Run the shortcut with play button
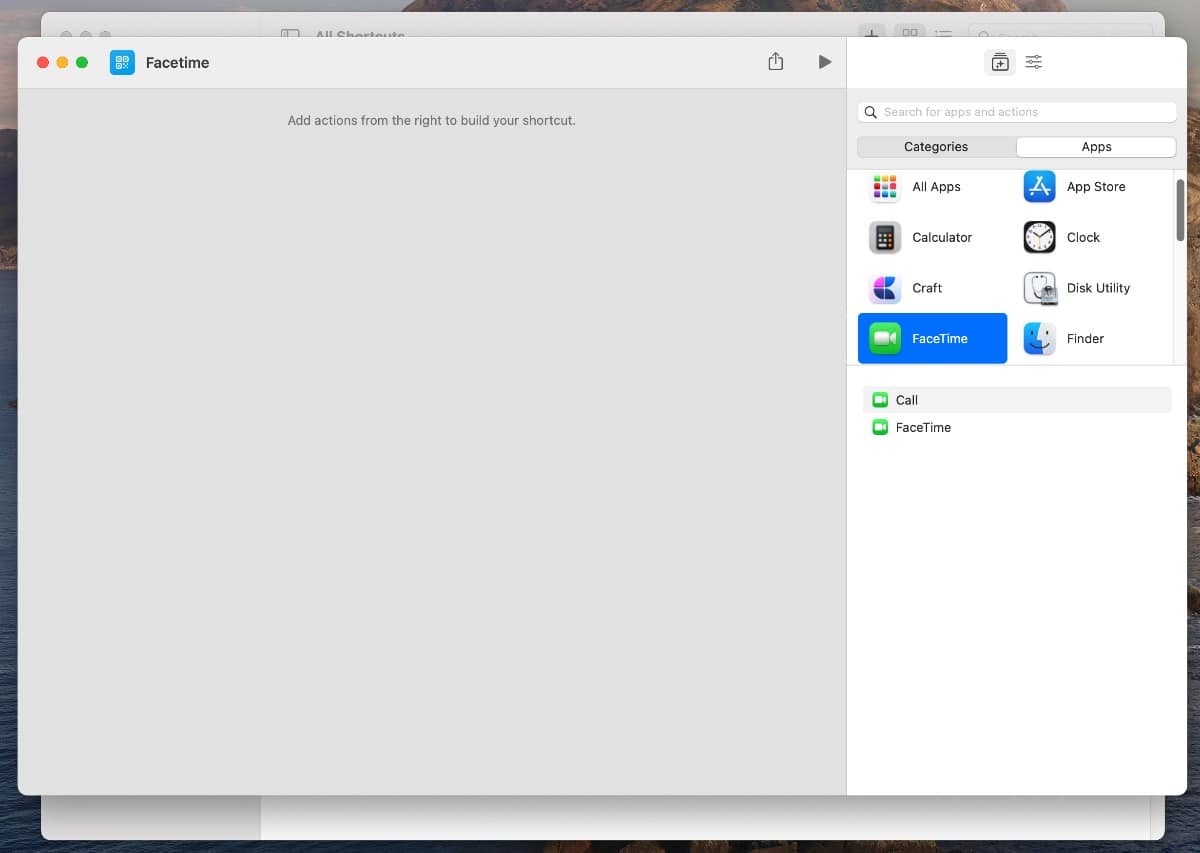 (x=824, y=62)
